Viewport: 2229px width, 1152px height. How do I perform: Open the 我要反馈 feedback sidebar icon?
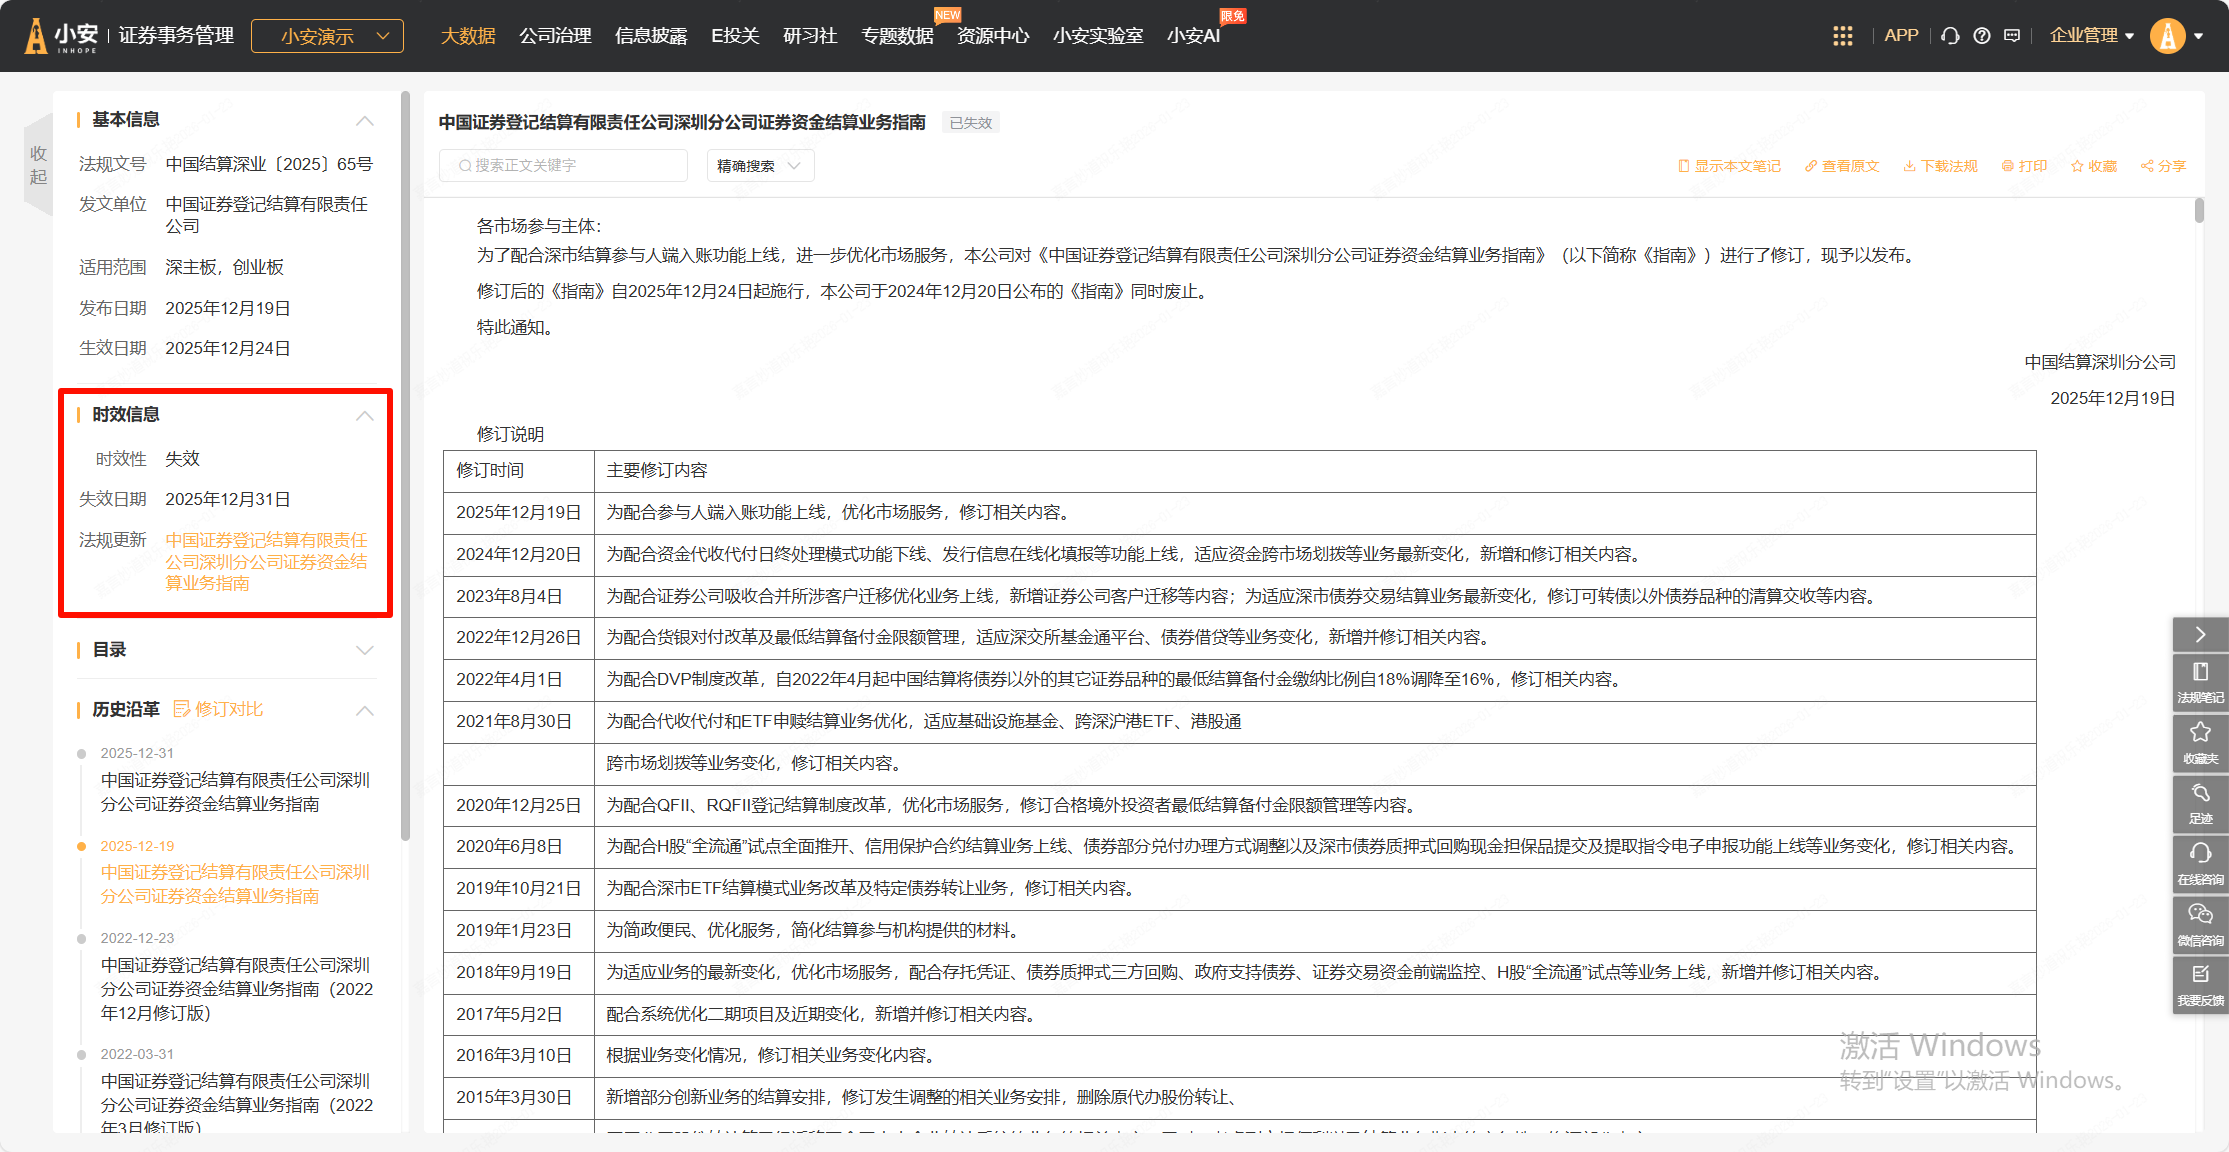(2200, 985)
